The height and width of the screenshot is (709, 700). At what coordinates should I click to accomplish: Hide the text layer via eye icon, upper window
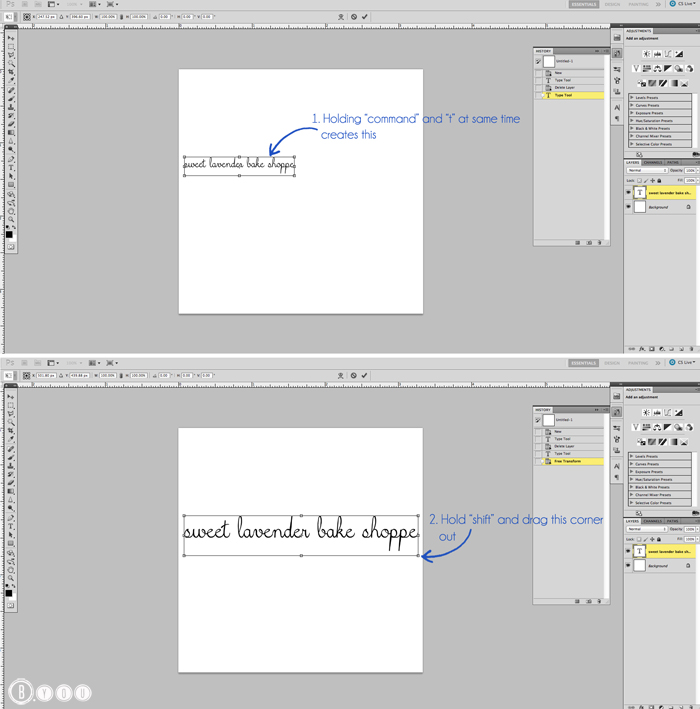(628, 193)
